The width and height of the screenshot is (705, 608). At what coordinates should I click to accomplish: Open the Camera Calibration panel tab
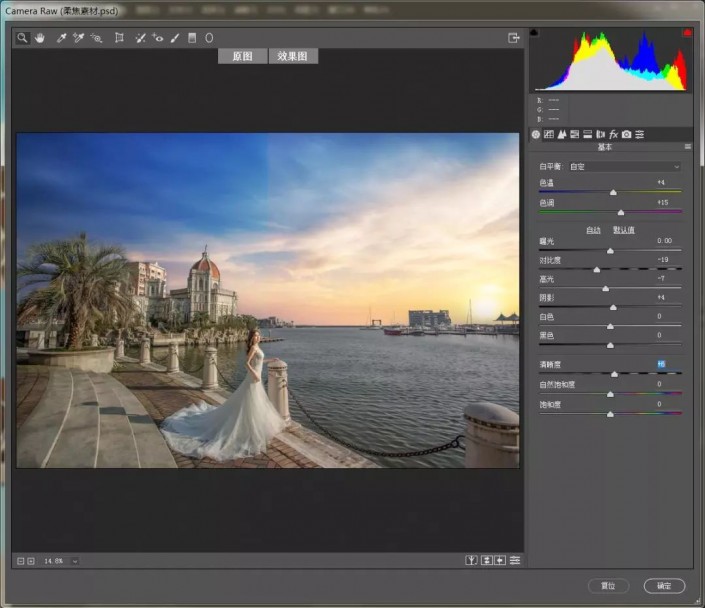[x=626, y=134]
